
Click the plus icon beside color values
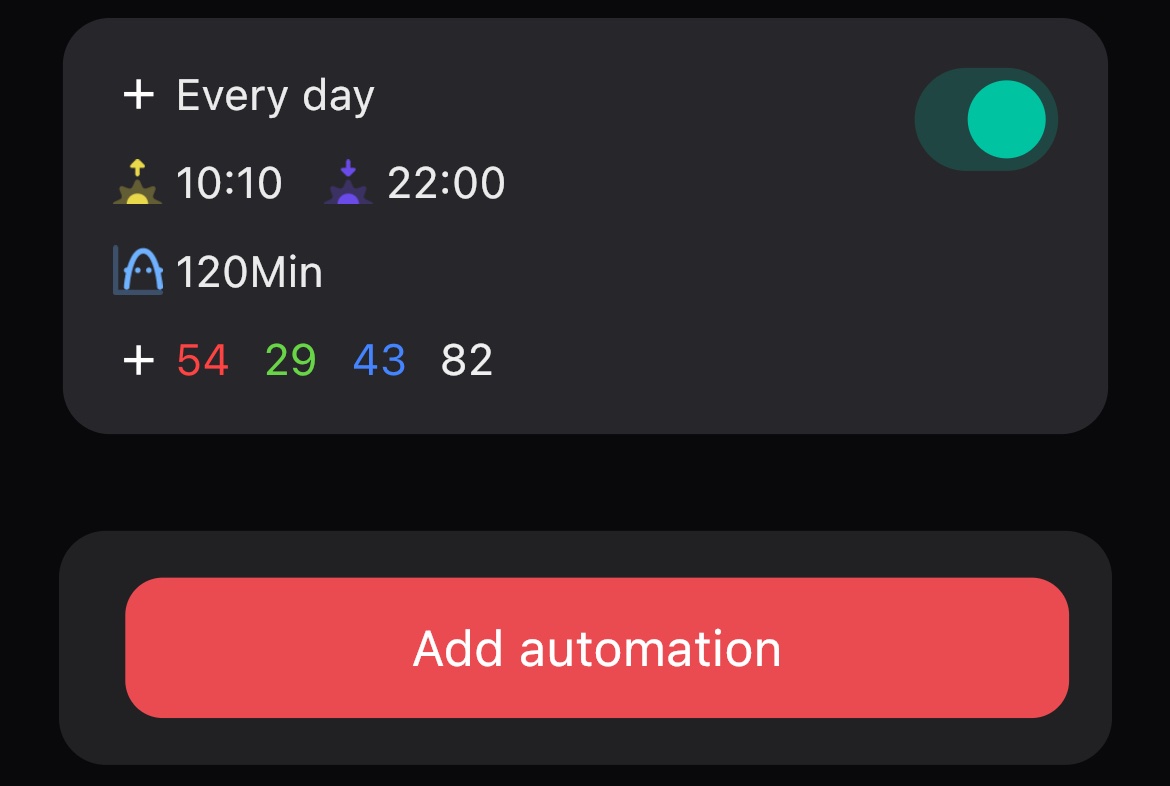tap(138, 360)
